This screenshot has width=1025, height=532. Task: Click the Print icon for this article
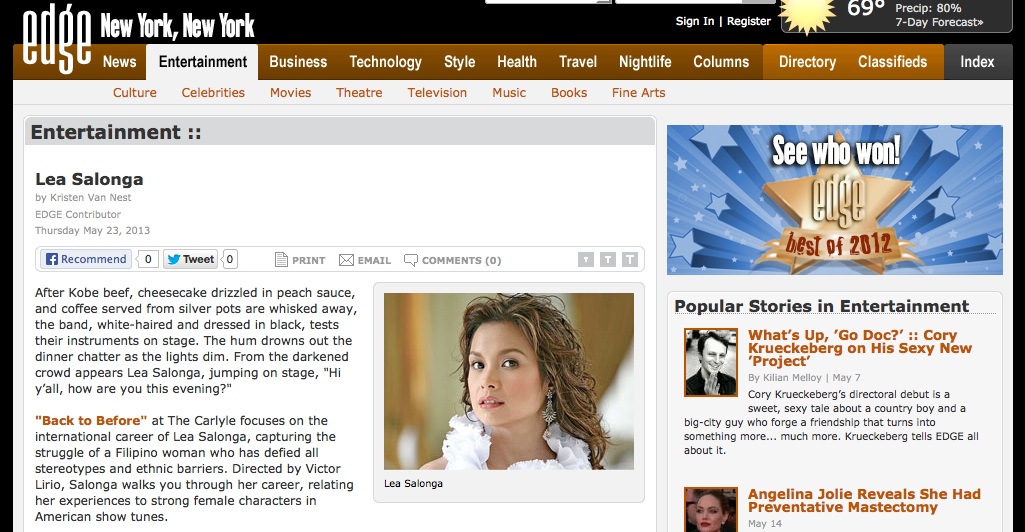coord(283,260)
